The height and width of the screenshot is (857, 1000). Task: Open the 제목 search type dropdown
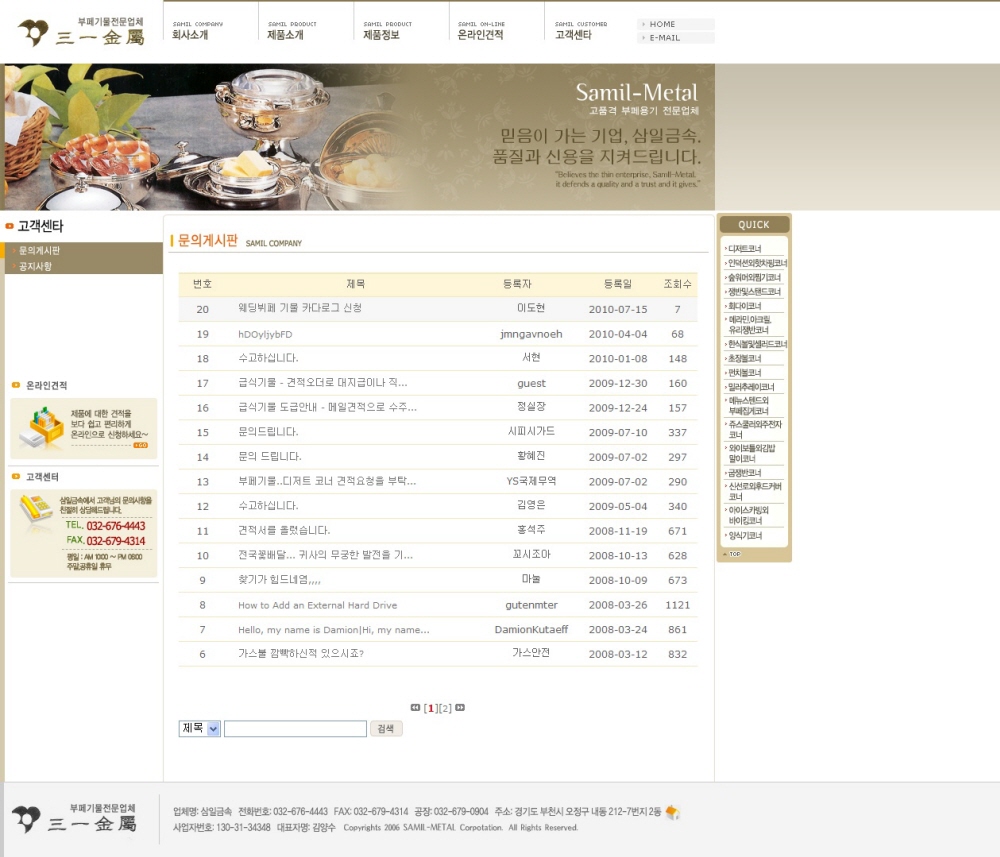coord(200,729)
